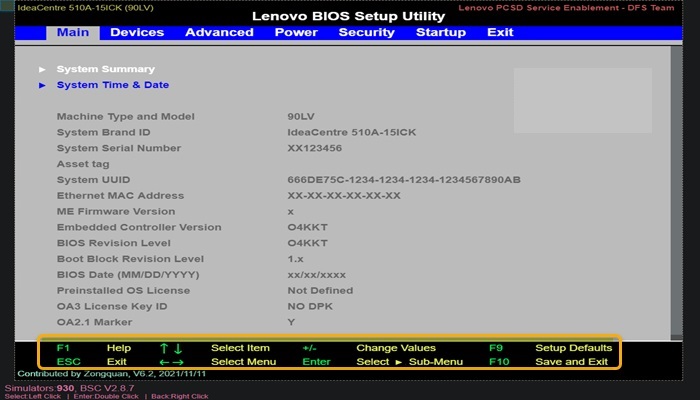Click the left arrow menu icon
This screenshot has width=700, height=400.
(164, 362)
